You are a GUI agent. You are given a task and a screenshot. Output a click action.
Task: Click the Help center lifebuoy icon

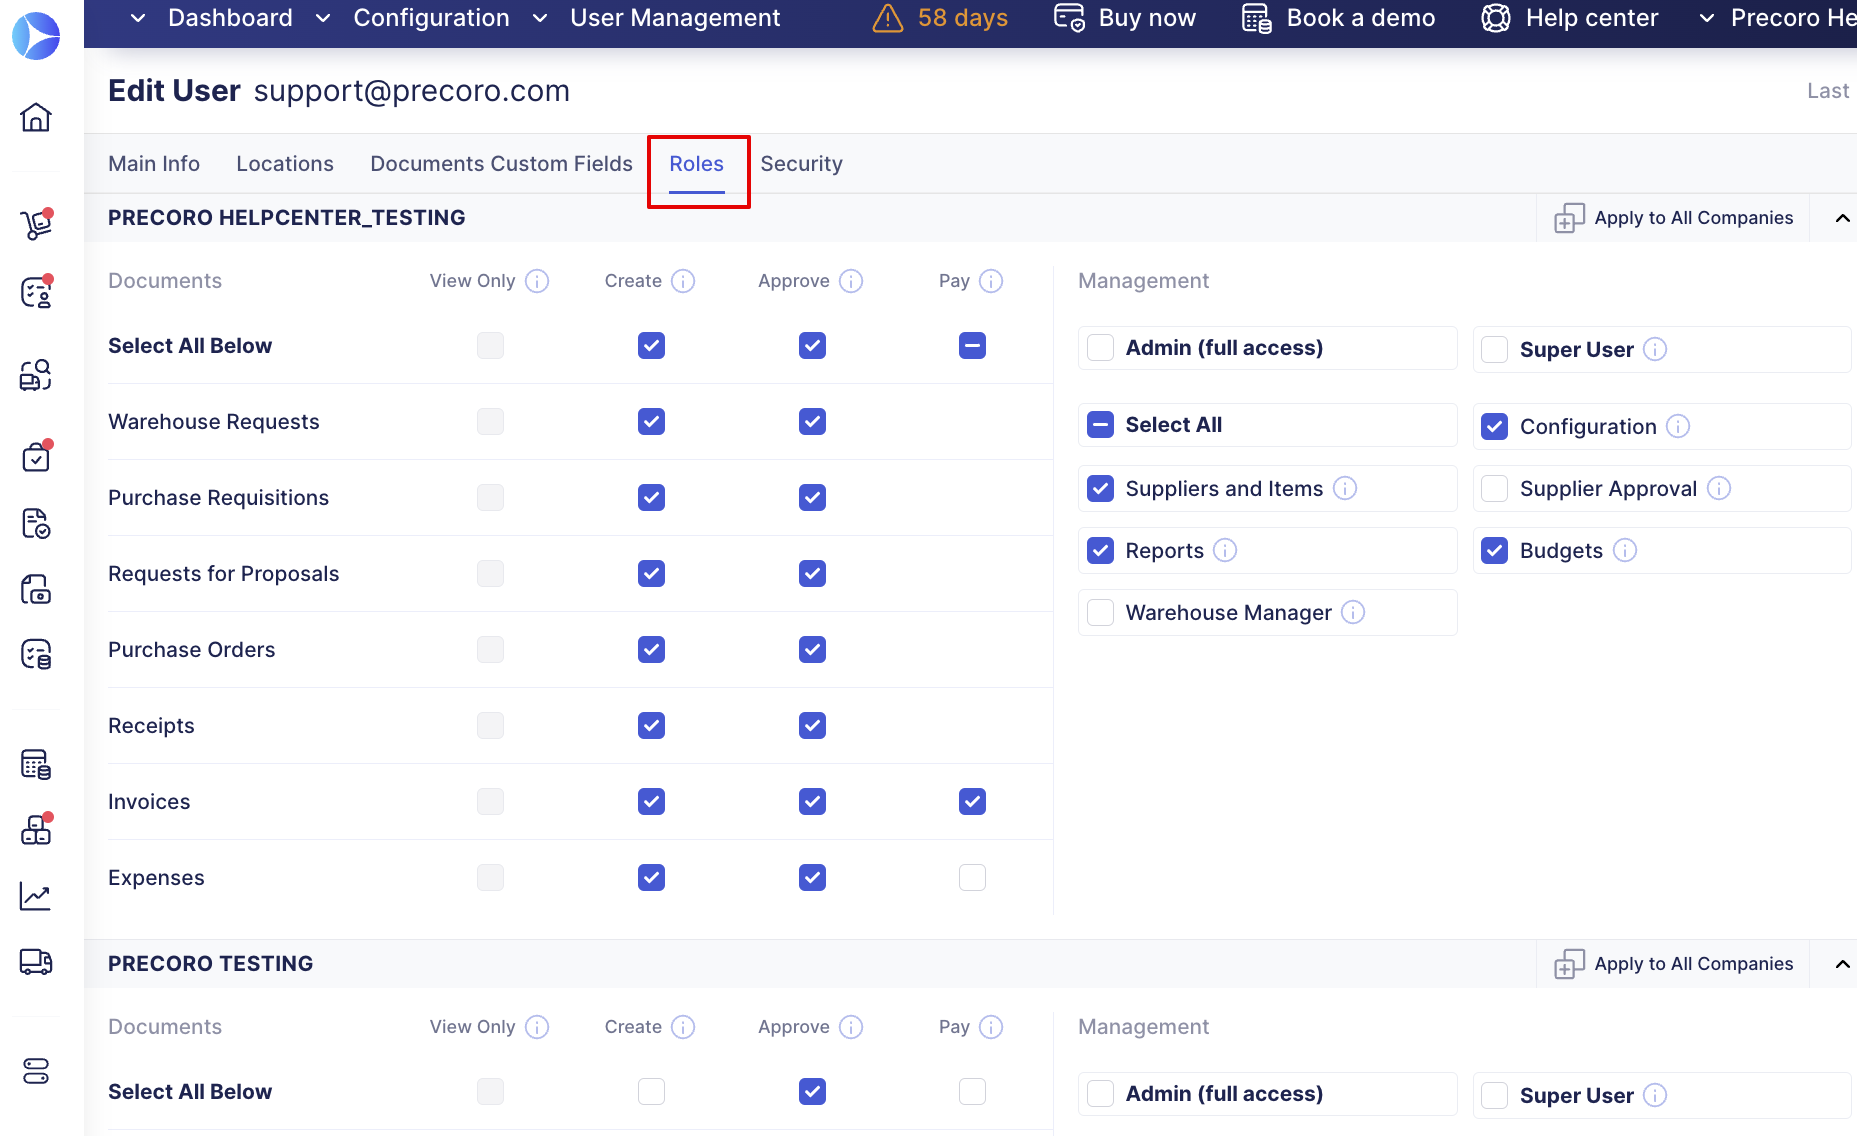click(1495, 18)
